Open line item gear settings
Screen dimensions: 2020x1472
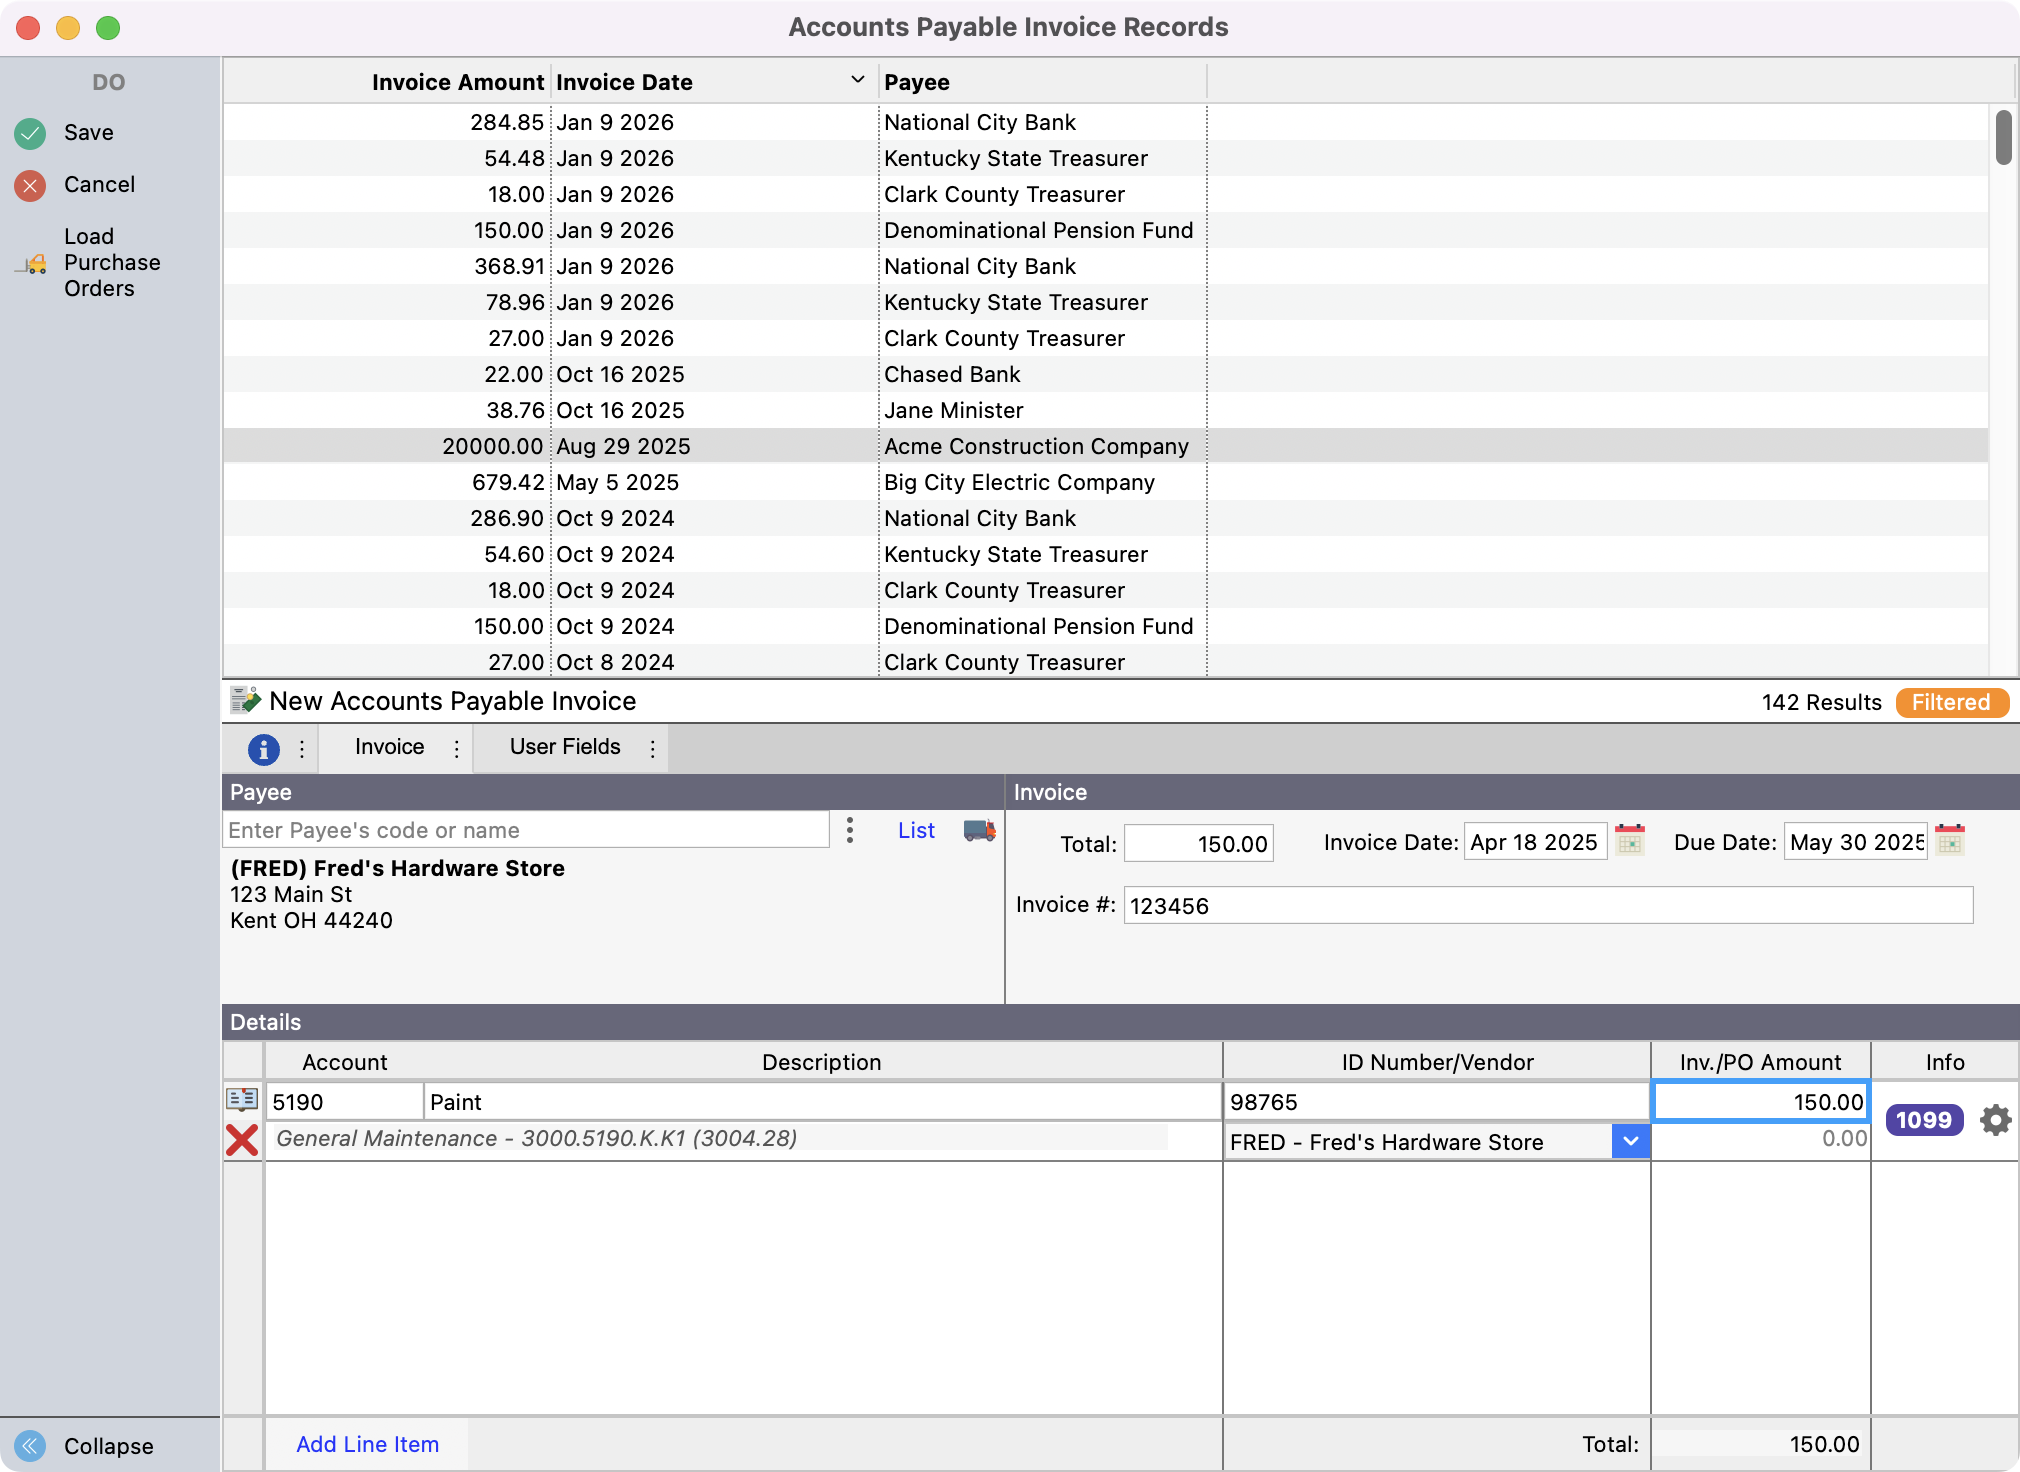click(1995, 1120)
